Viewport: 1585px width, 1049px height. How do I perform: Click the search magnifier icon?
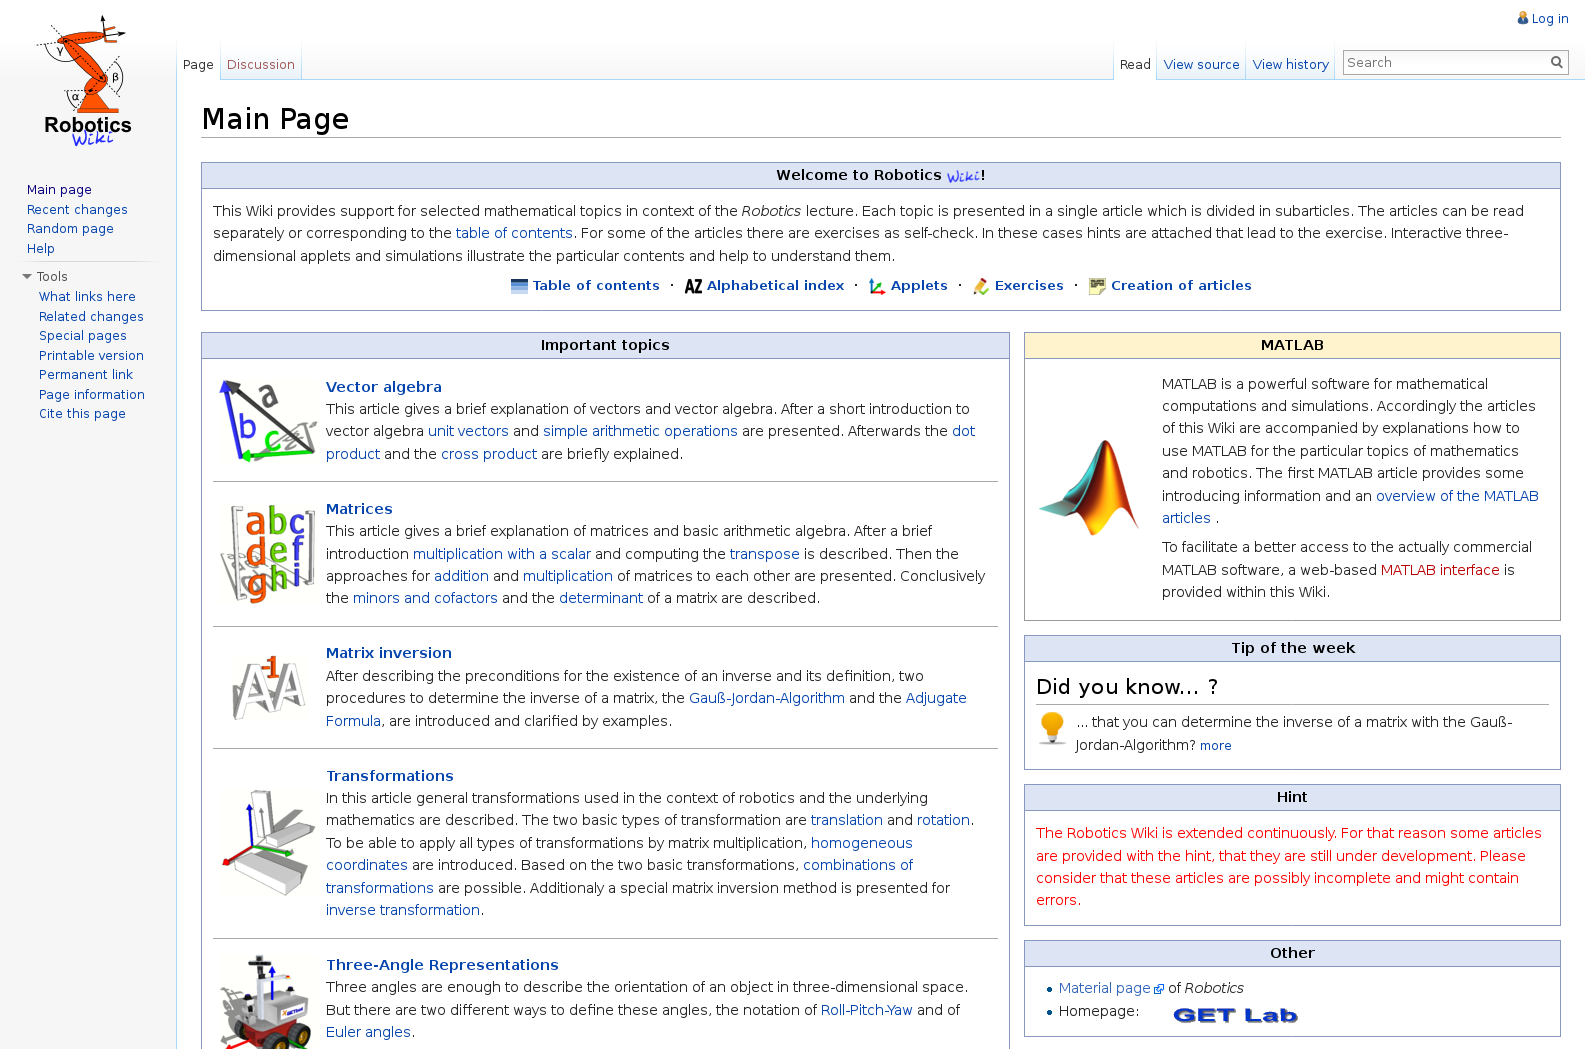(1556, 62)
